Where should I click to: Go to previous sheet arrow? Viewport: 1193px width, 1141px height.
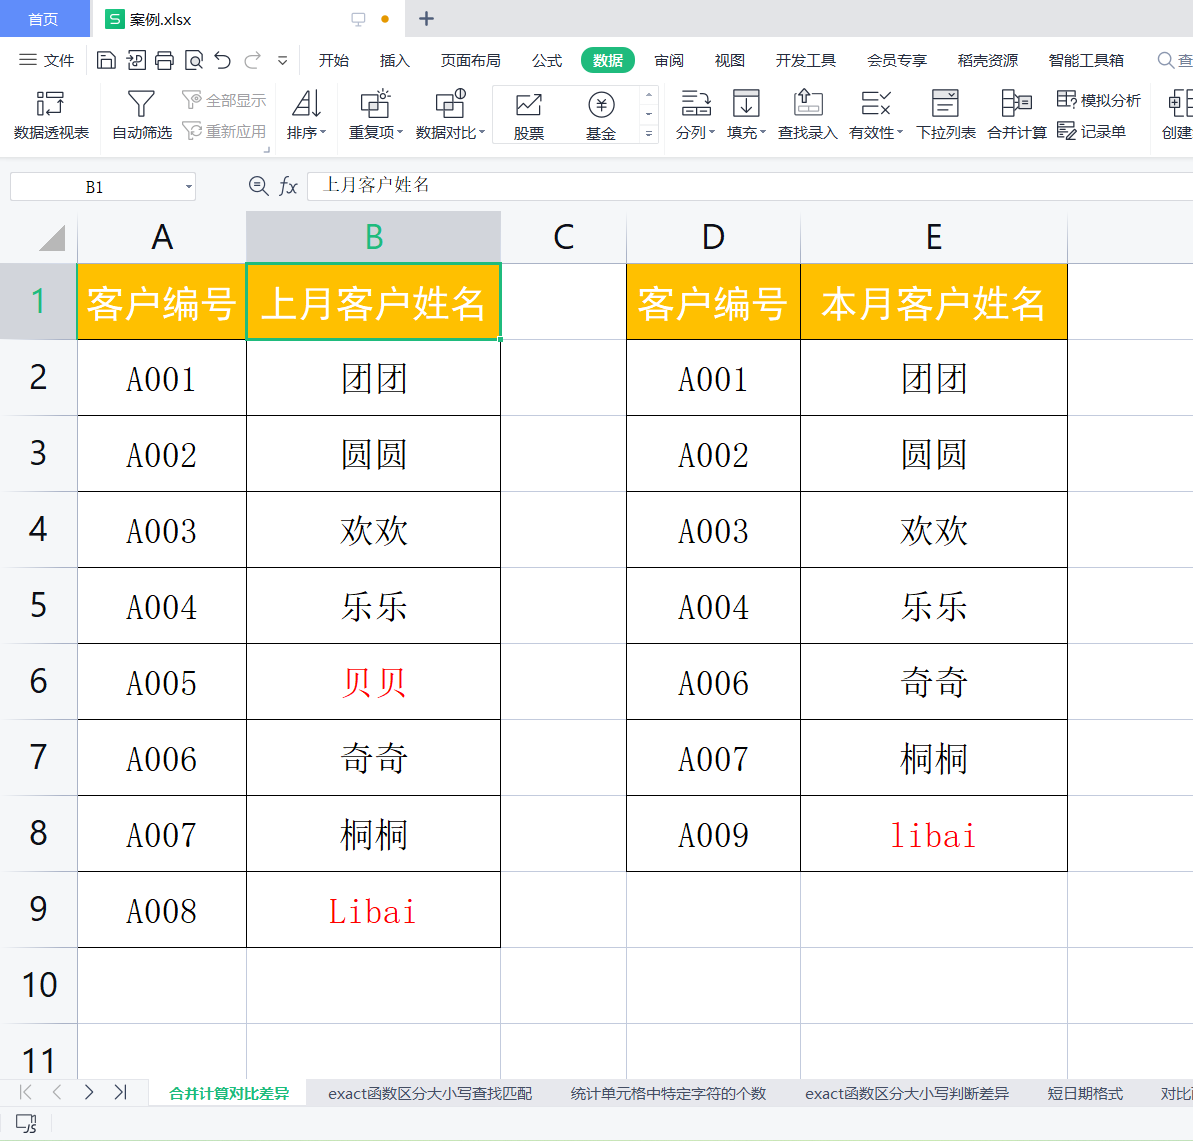tap(57, 1092)
